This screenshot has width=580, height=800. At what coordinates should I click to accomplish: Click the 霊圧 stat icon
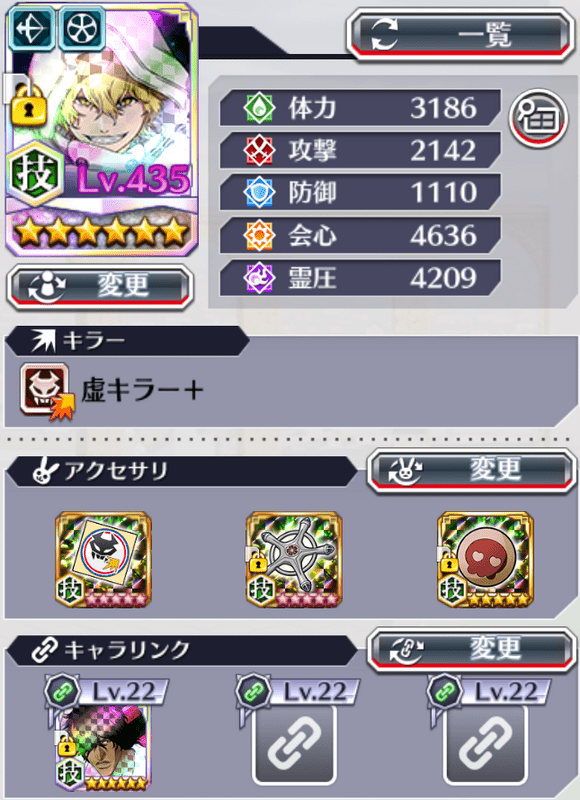point(259,278)
